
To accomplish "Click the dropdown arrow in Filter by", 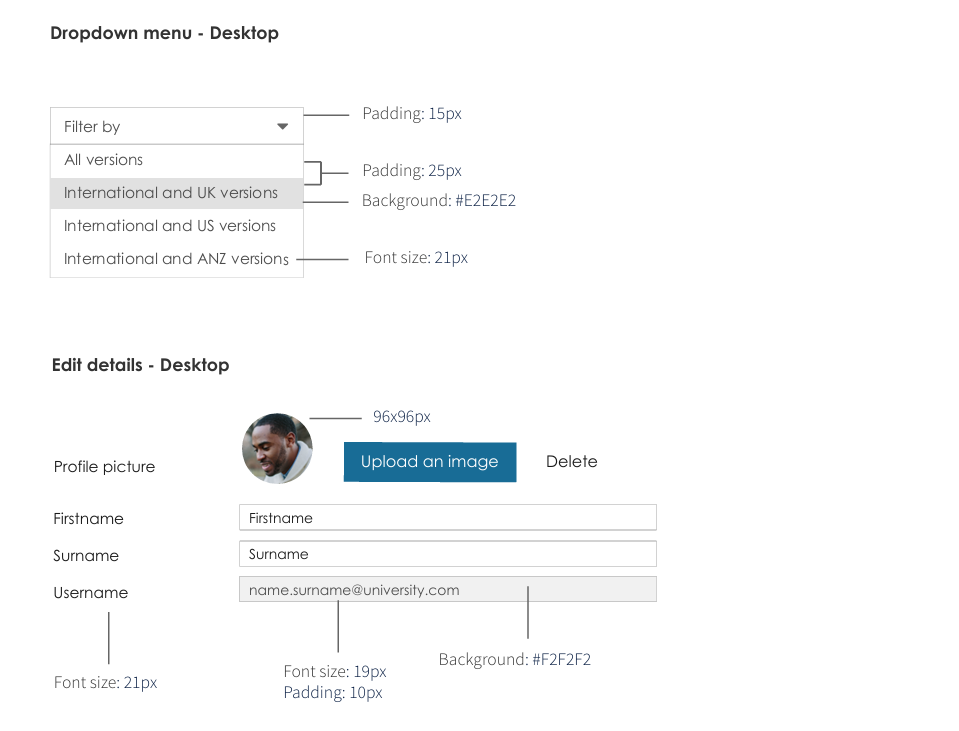I will tap(283, 127).
